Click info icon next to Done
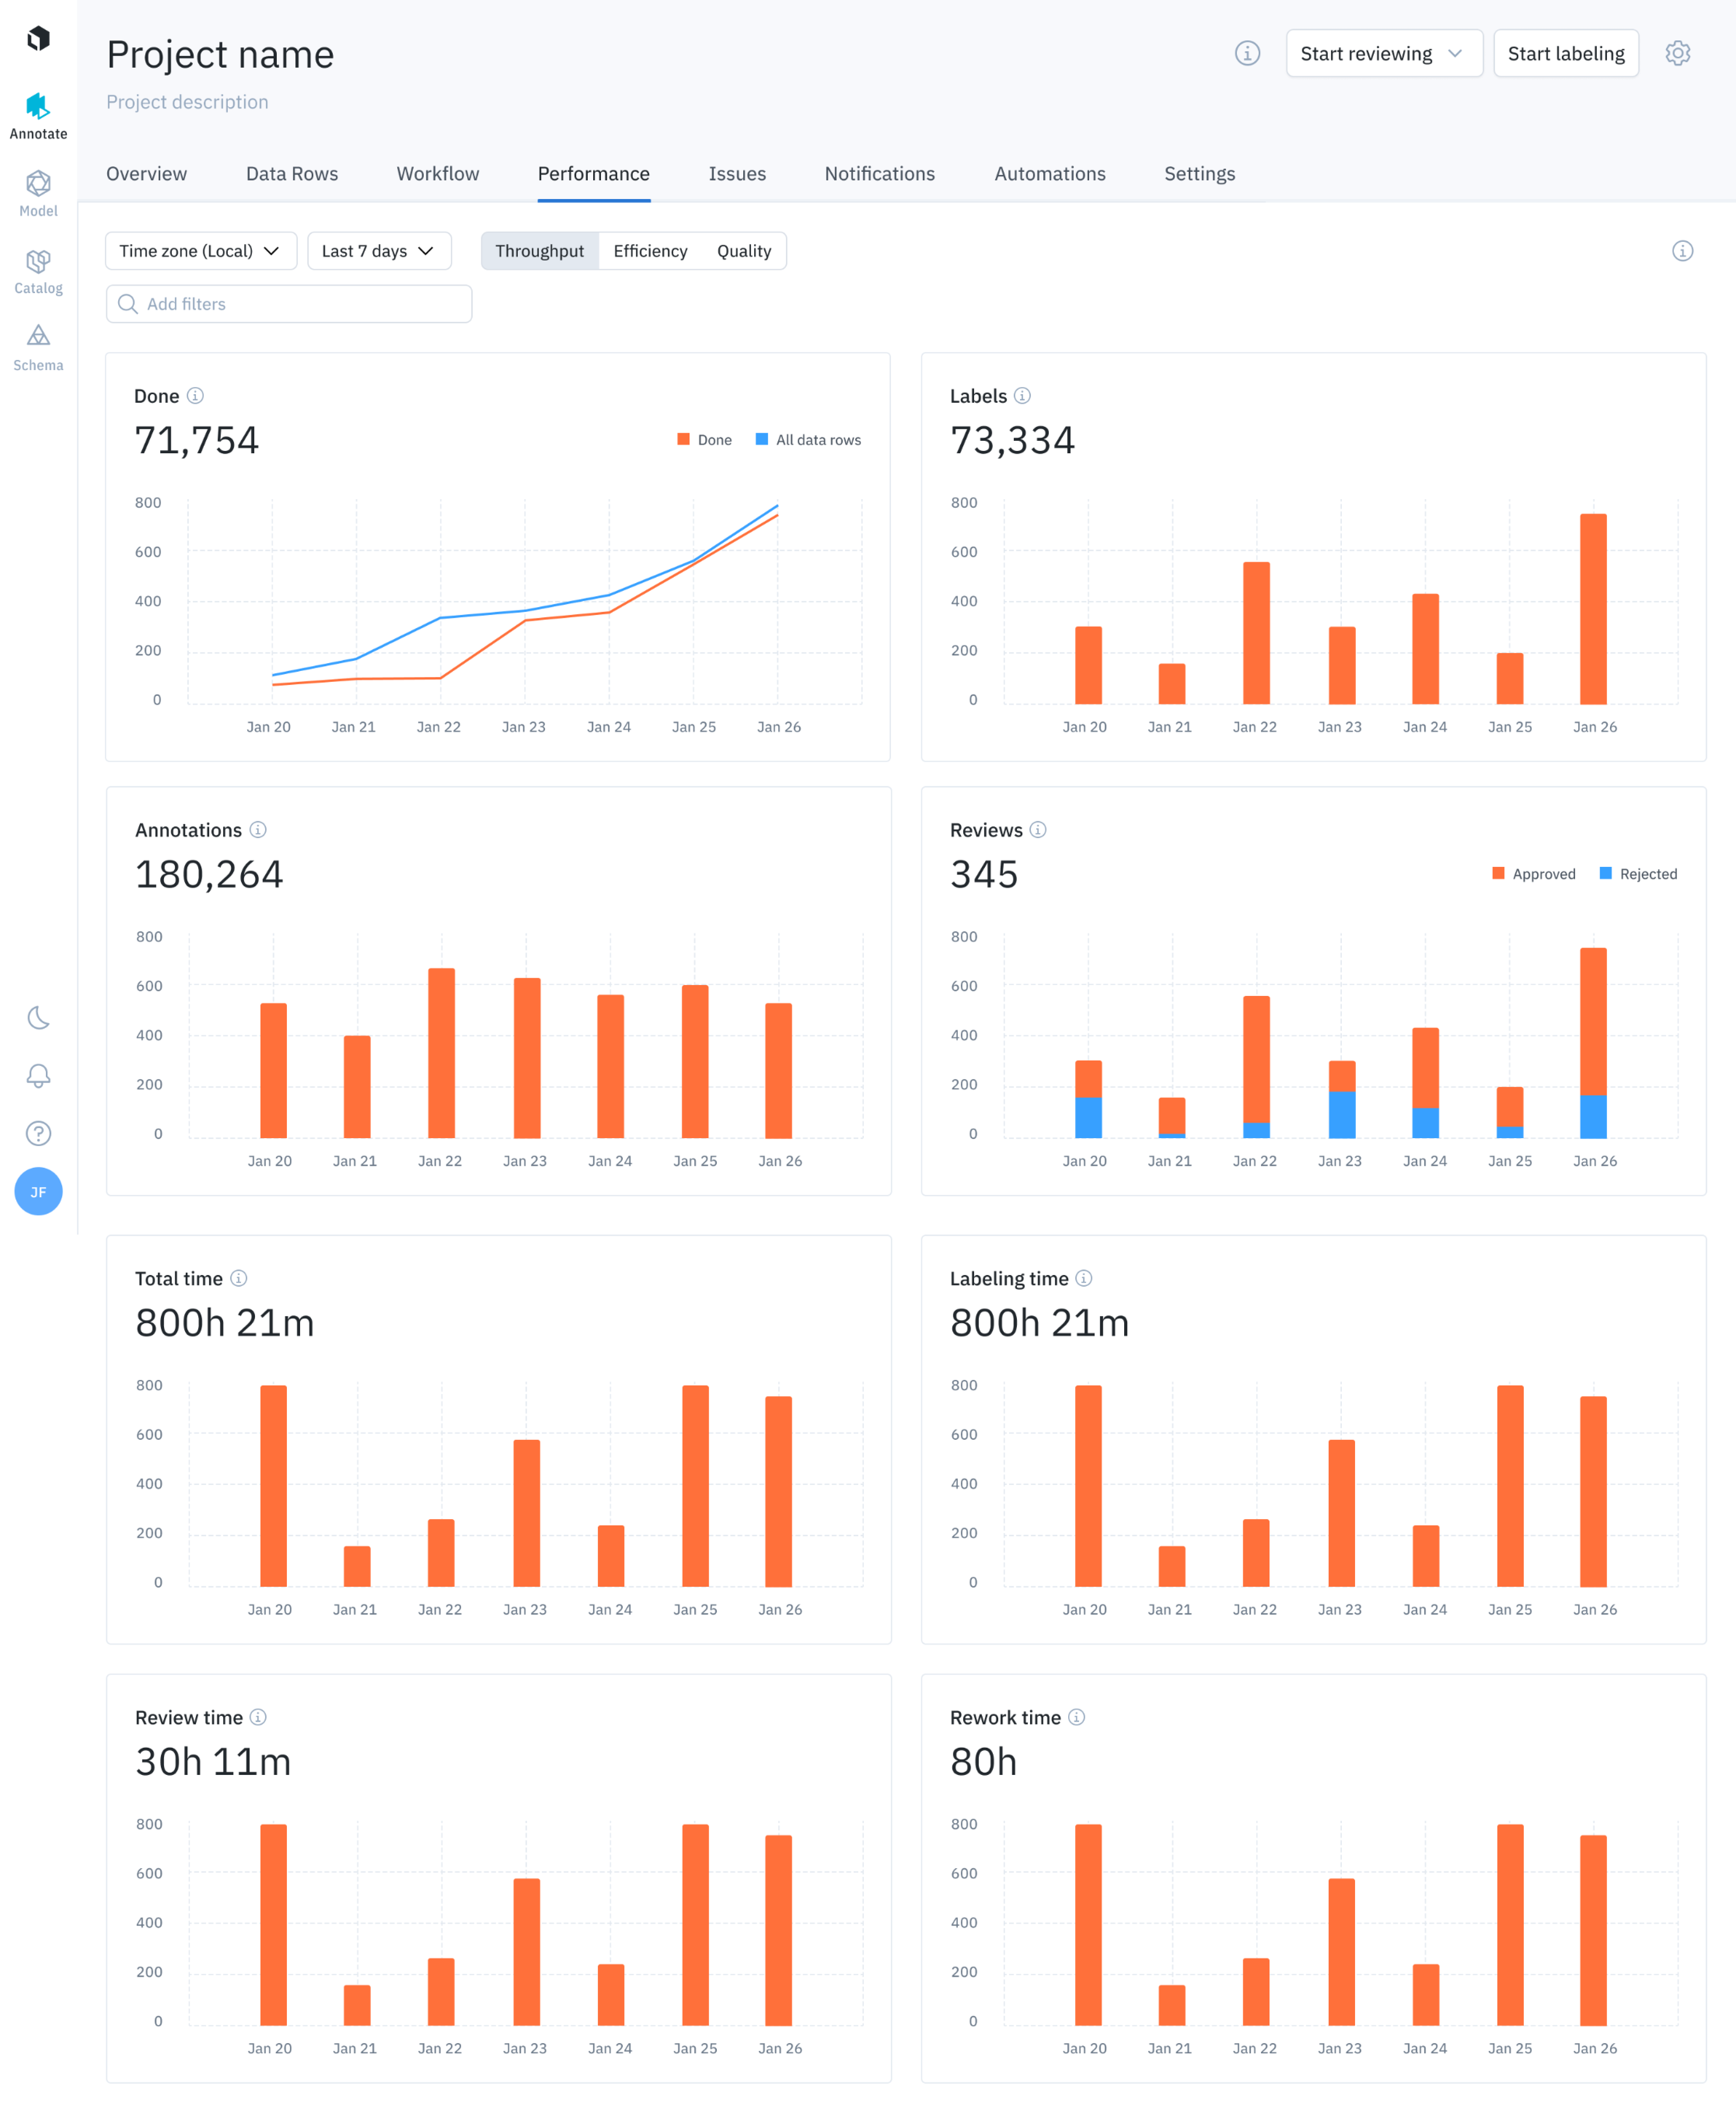Screen dimensions: 1736x2103 coord(196,396)
